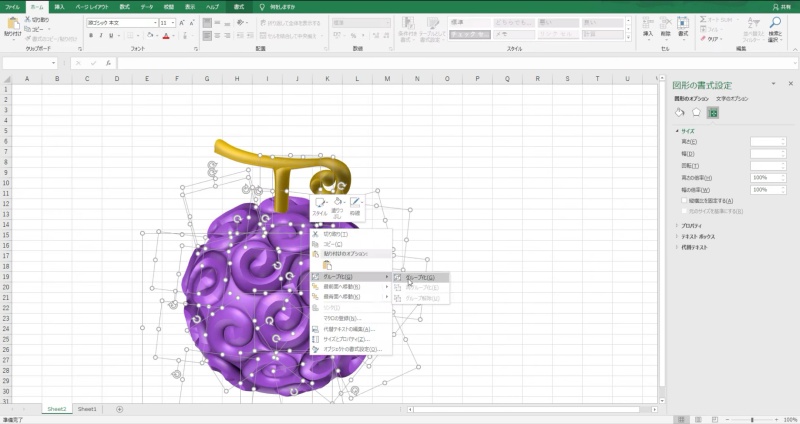The width and height of the screenshot is (800, 424).
Task: Click the paste option icon in context menu
Action: pyautogui.click(x=327, y=265)
